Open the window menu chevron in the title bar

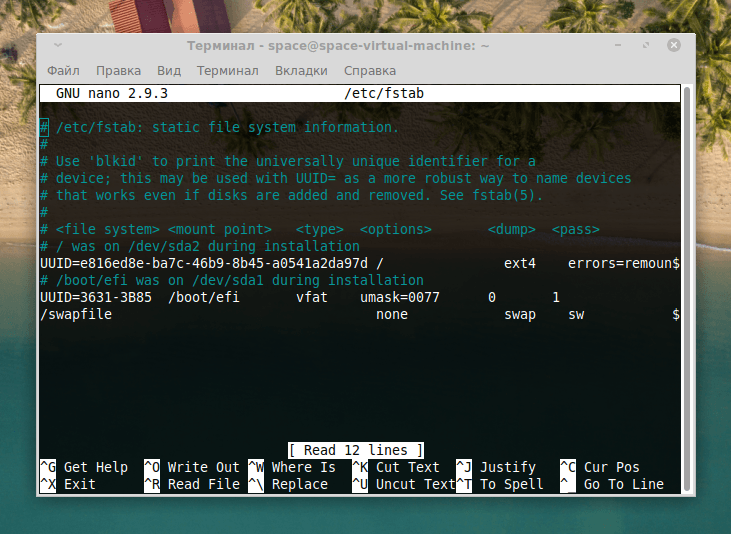[x=58, y=45]
